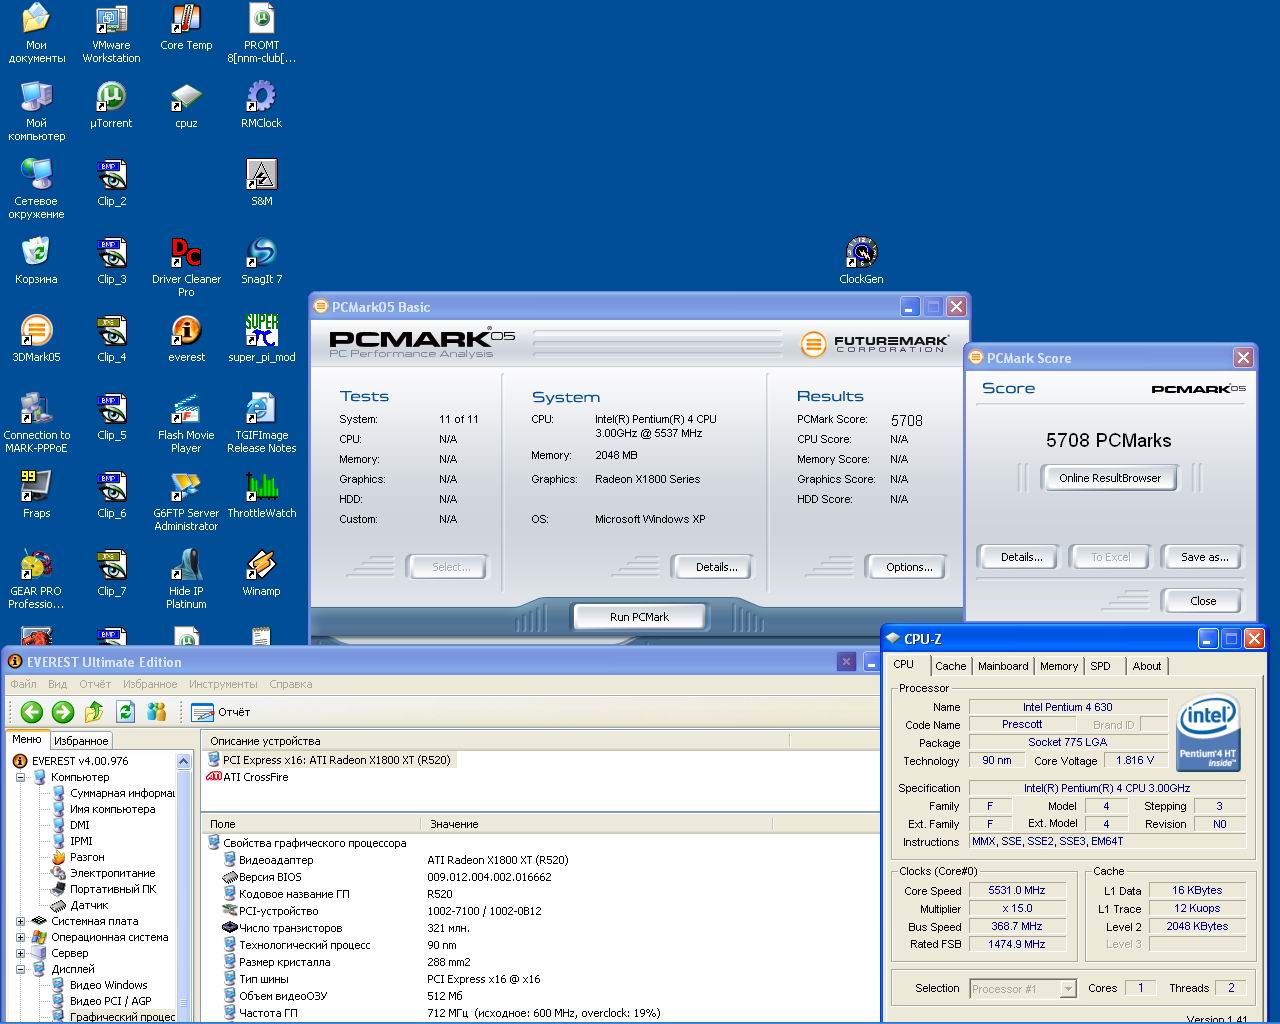The height and width of the screenshot is (1024, 1280).
Task: Select Суммарная информация tree item
Action: click(x=113, y=793)
